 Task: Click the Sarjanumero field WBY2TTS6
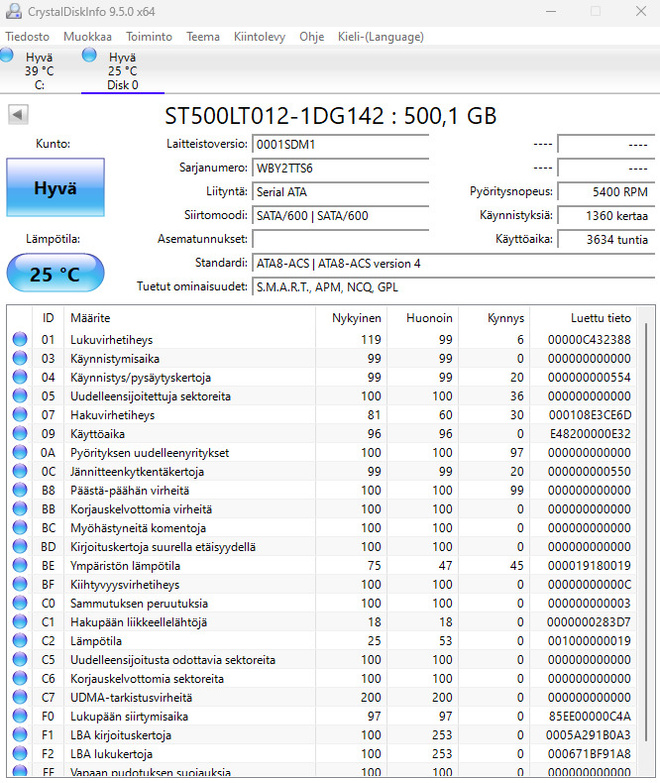point(340,168)
